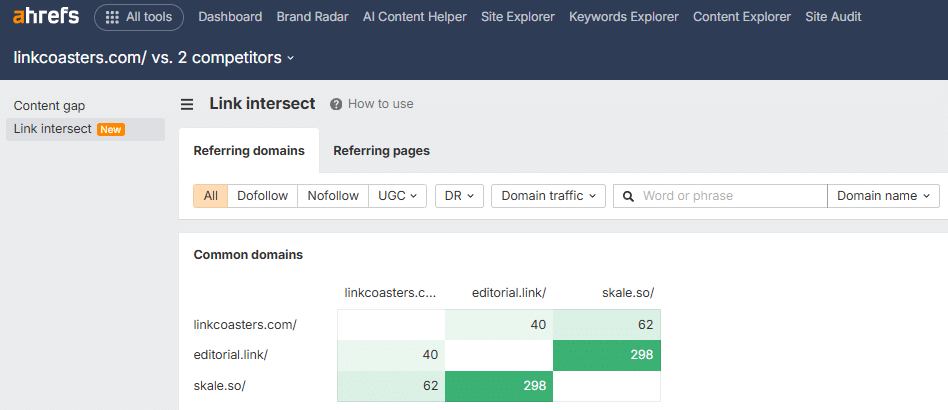
Task: Select the Dofollow filter
Action: click(262, 196)
